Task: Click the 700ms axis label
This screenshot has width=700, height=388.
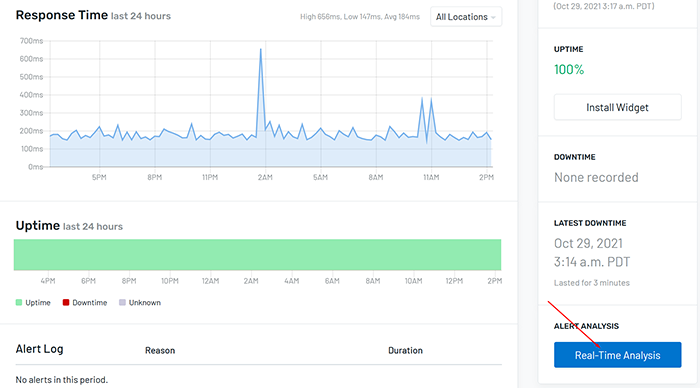Action: (x=31, y=41)
